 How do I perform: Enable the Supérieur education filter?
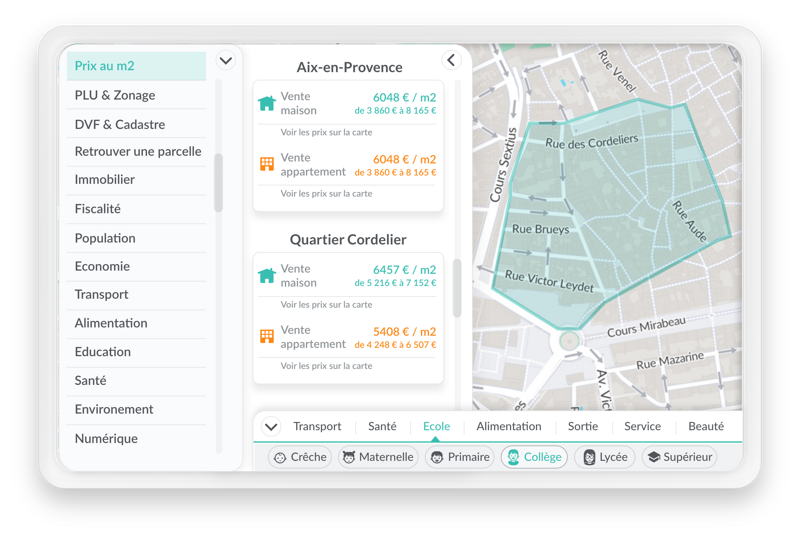(679, 457)
